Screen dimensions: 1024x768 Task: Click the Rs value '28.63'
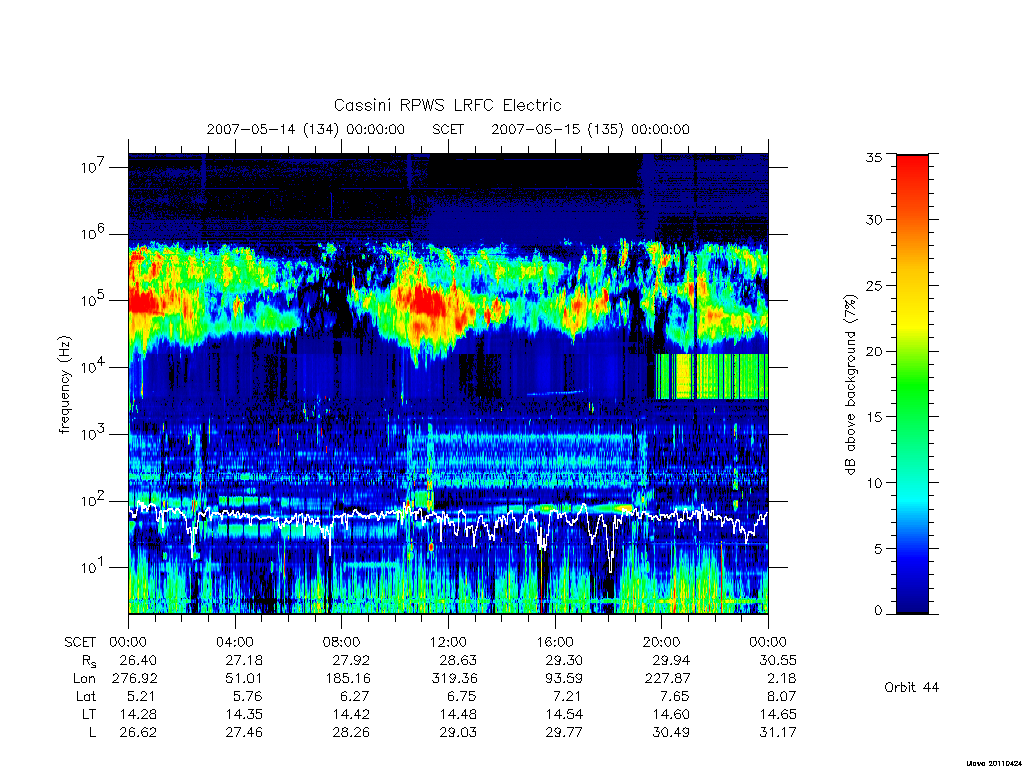[458, 660]
